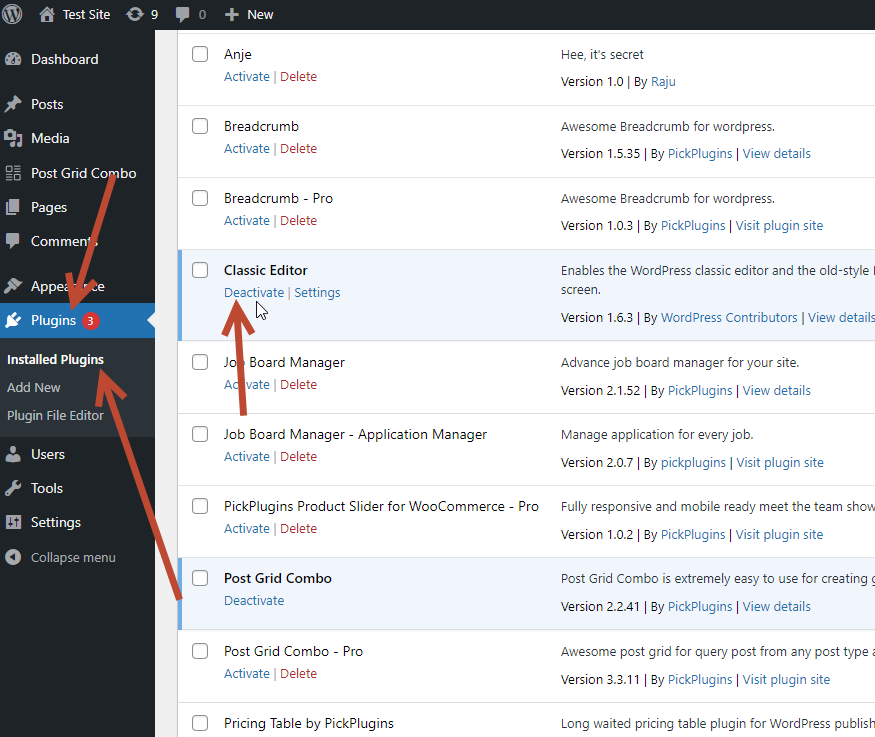Check the Breadcrumb plugin checkbox

point(200,126)
